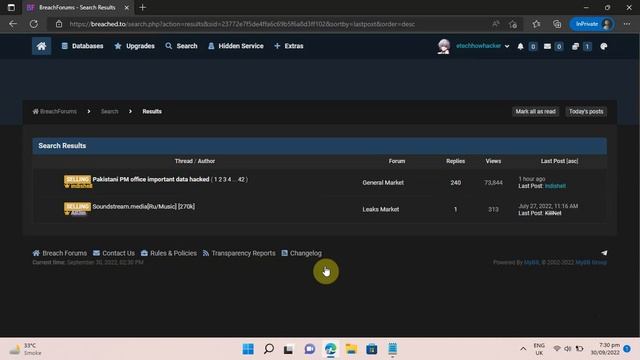This screenshot has width=640, height=360.
Task: Open the notifications bell icon
Action: click(520, 47)
